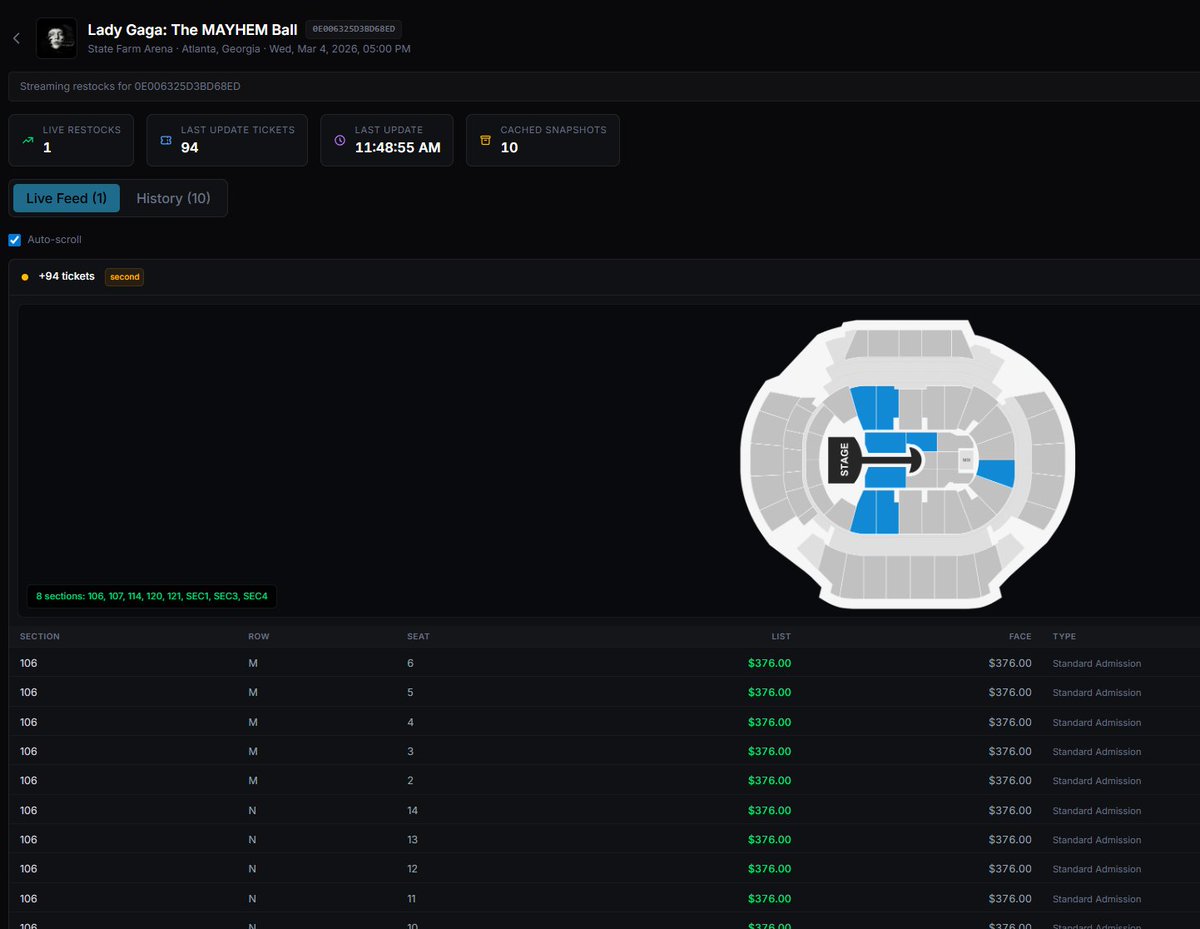This screenshot has width=1200, height=929.
Task: Click the orange archive icon in Cached Snapshots
Action: (x=485, y=140)
